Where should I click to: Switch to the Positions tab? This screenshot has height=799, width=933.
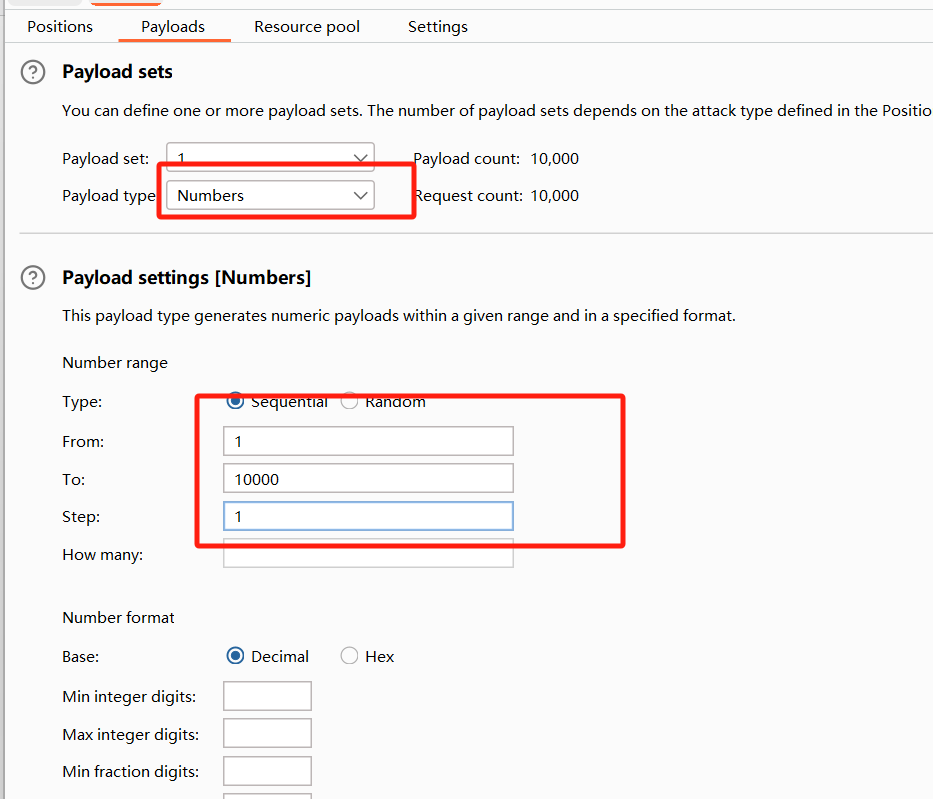[x=60, y=27]
